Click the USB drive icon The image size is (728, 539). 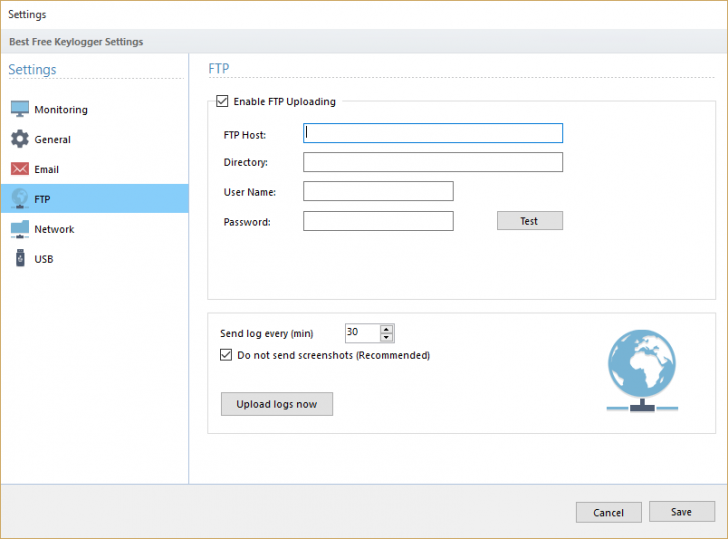point(20,258)
